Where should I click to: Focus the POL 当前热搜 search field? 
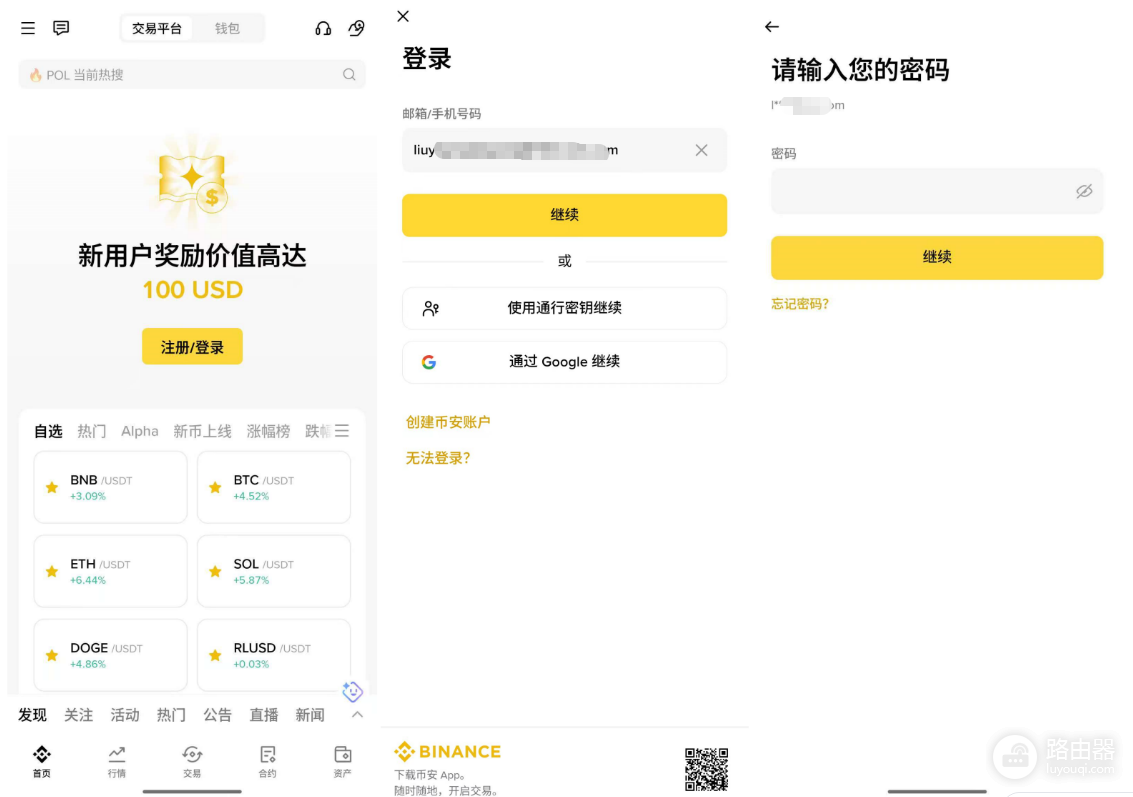(x=192, y=74)
